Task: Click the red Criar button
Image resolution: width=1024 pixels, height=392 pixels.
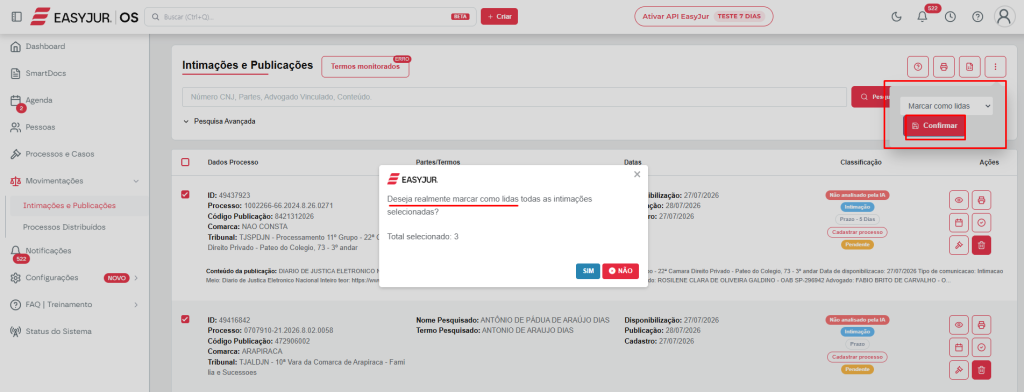Action: click(x=500, y=17)
